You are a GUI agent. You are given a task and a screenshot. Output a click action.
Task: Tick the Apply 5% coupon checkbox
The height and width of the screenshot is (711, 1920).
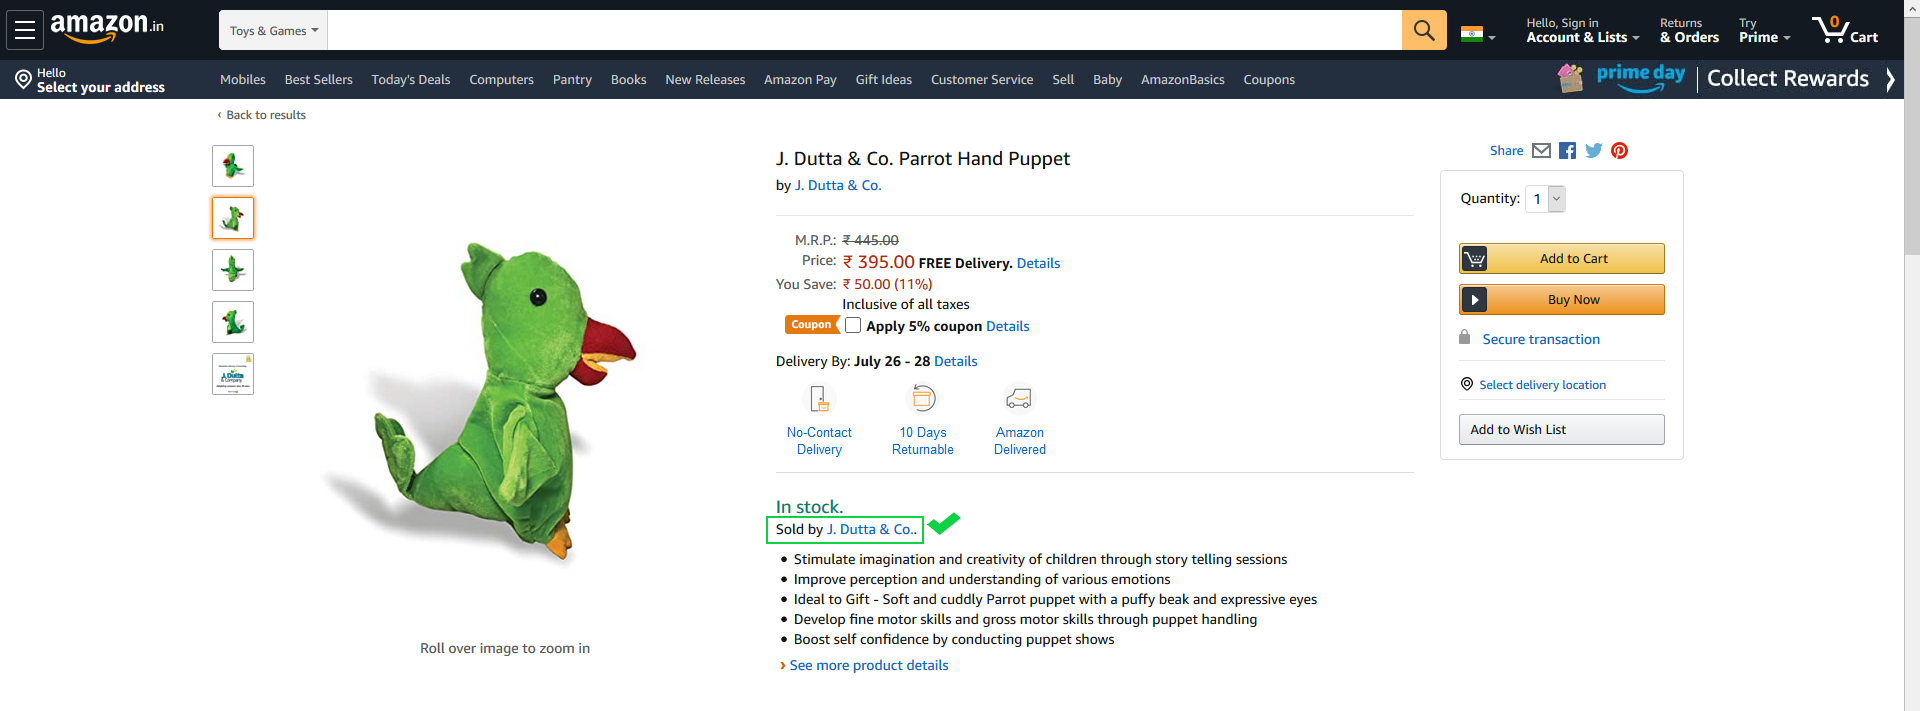pos(853,326)
